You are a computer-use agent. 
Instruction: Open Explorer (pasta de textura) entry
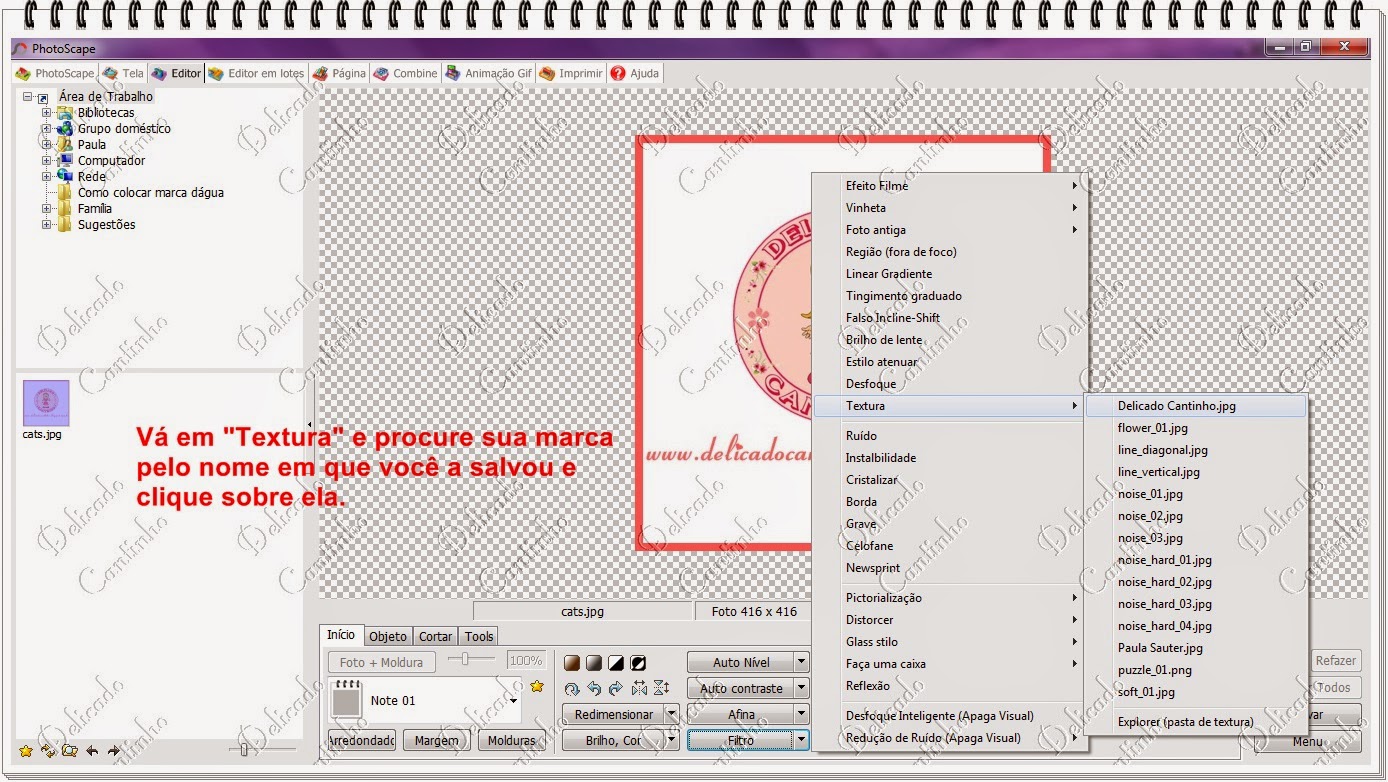(x=1196, y=722)
